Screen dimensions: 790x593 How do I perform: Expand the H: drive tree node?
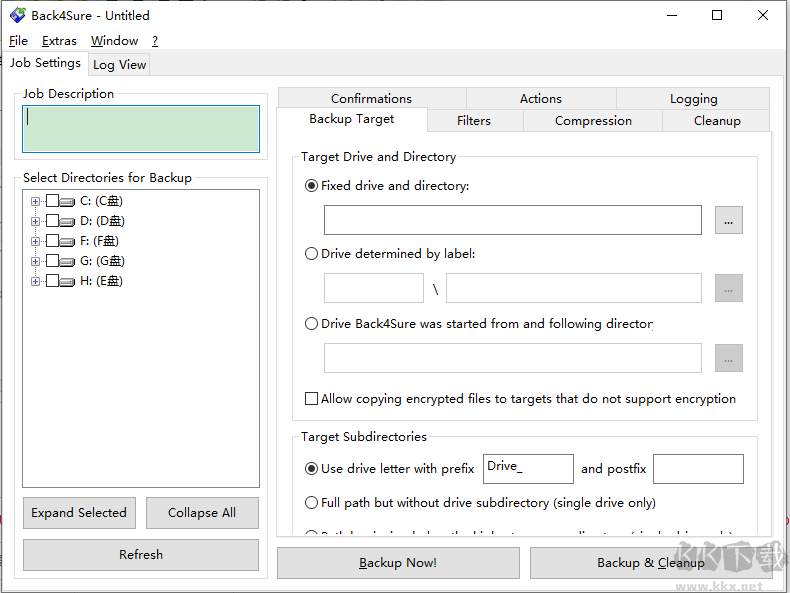pos(35,281)
